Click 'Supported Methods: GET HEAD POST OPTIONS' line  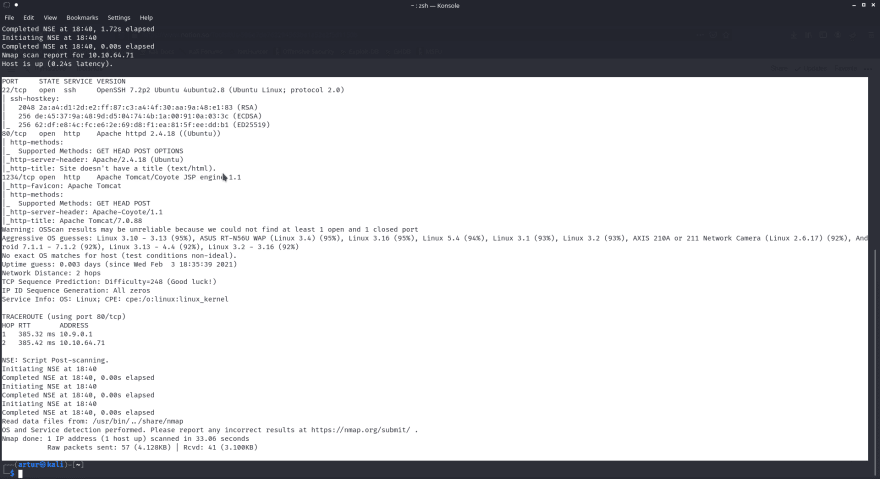pos(100,151)
